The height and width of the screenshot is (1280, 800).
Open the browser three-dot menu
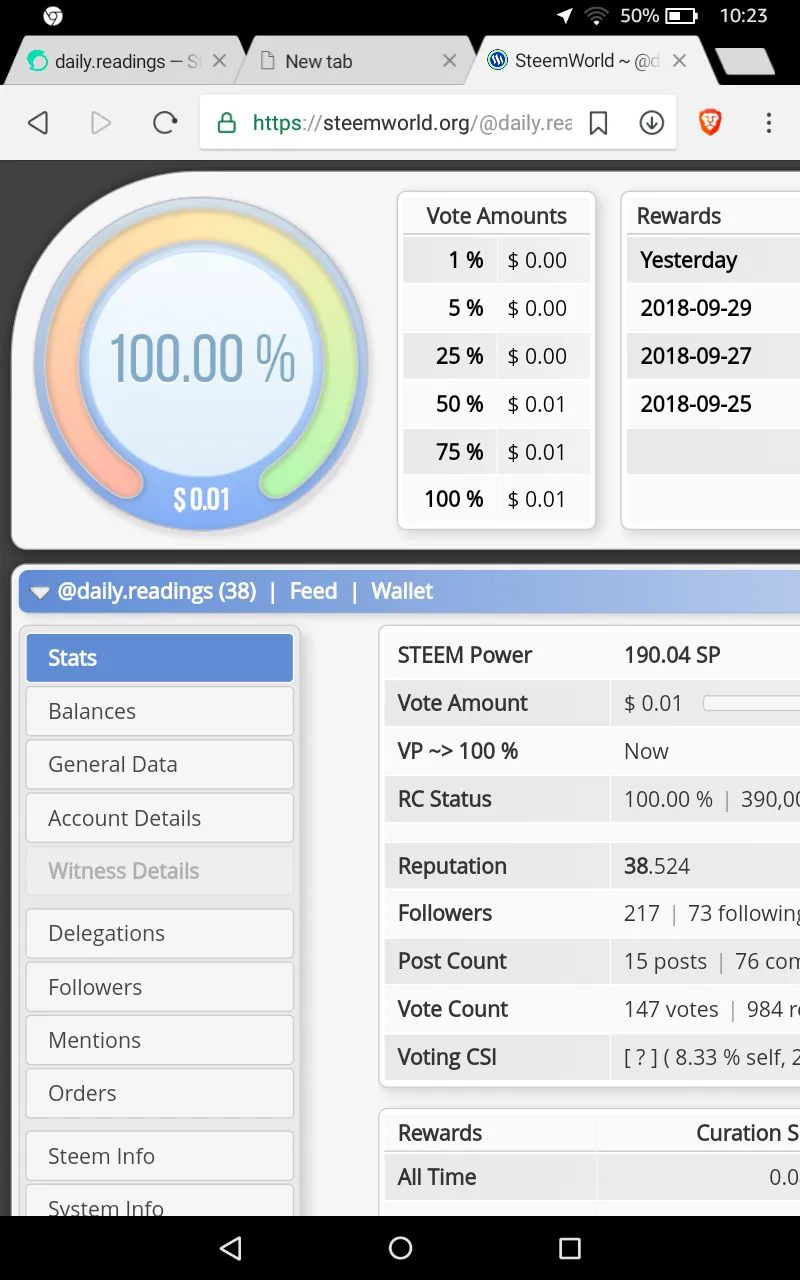click(769, 123)
